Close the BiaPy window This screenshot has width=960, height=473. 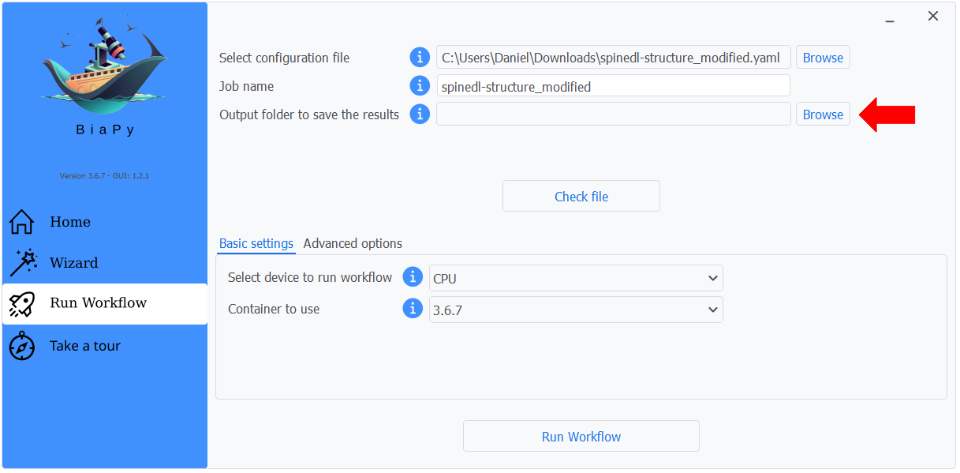pos(933,17)
